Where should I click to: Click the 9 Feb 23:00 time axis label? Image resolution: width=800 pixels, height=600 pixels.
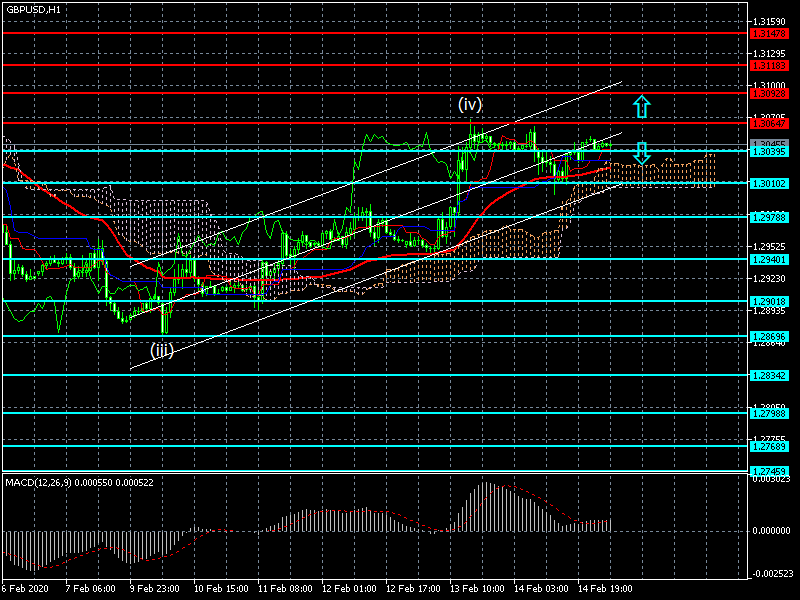tap(155, 588)
